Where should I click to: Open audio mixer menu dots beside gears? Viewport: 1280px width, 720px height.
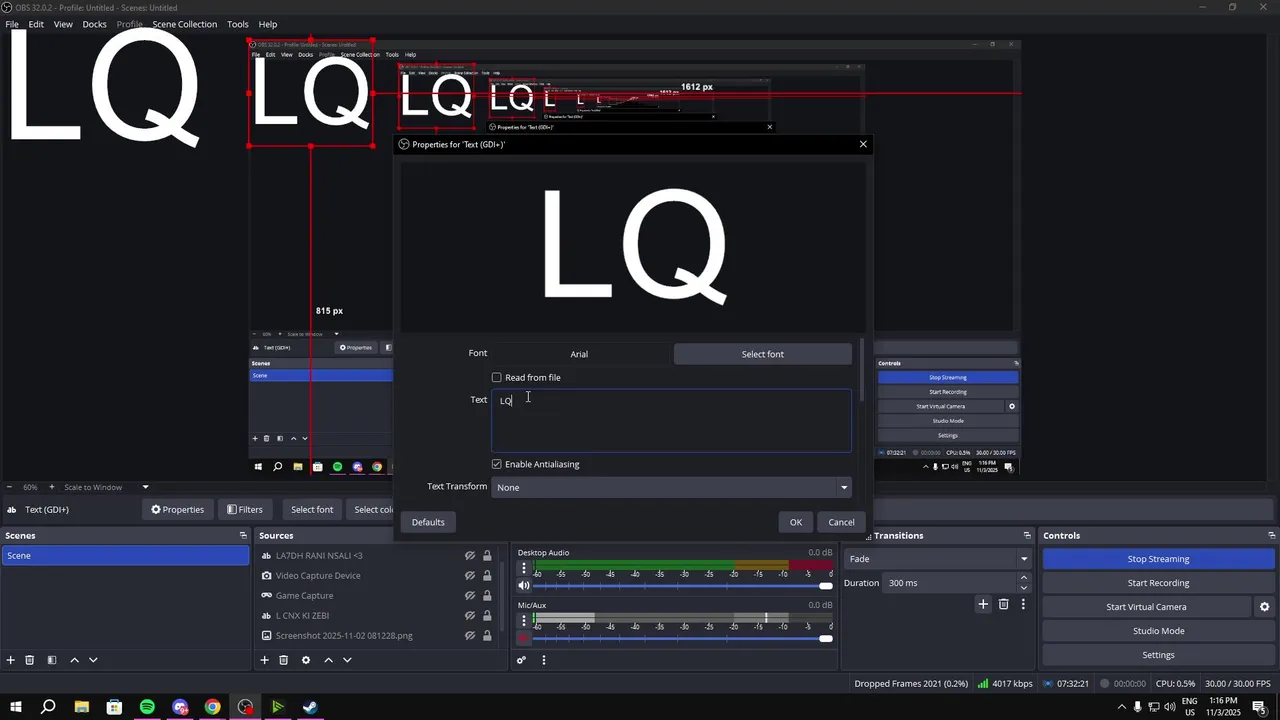tap(544, 660)
